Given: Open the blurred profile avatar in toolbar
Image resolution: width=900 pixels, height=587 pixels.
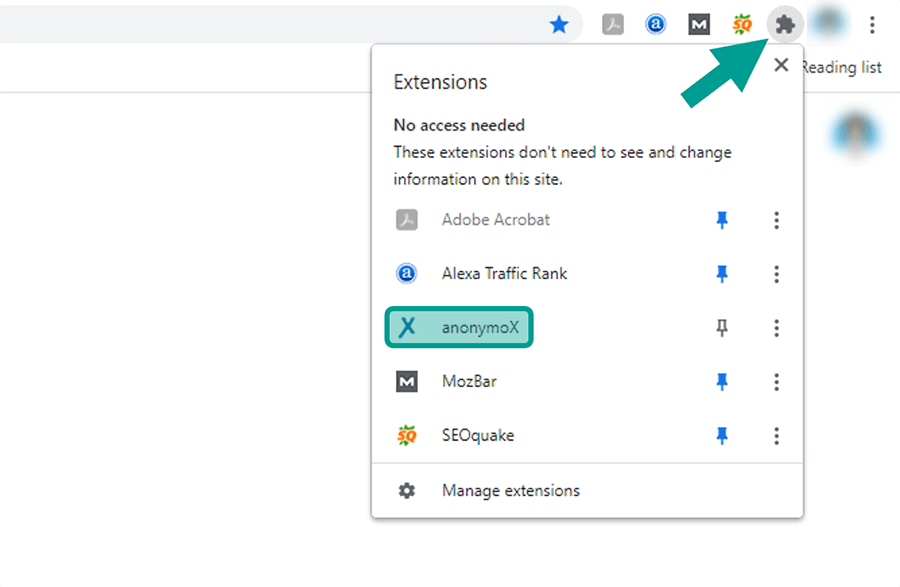Looking at the screenshot, I should pos(828,24).
